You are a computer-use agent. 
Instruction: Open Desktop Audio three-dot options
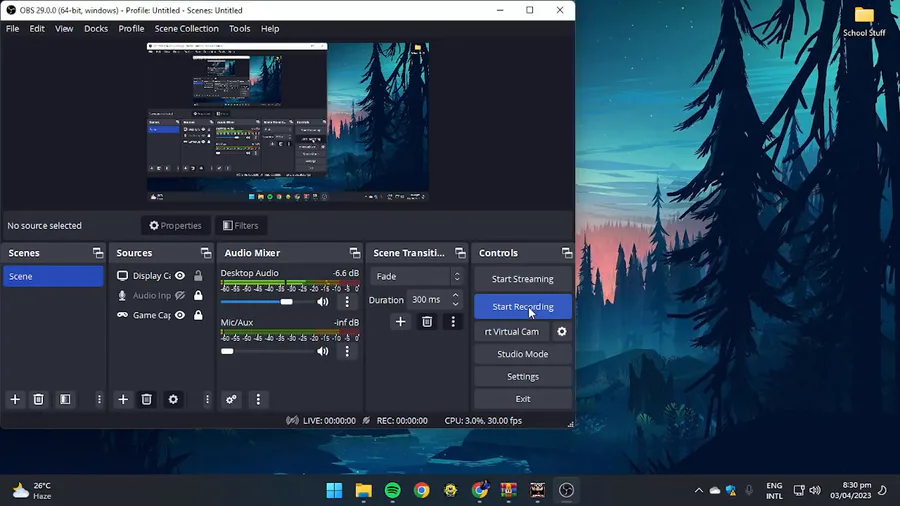347,302
